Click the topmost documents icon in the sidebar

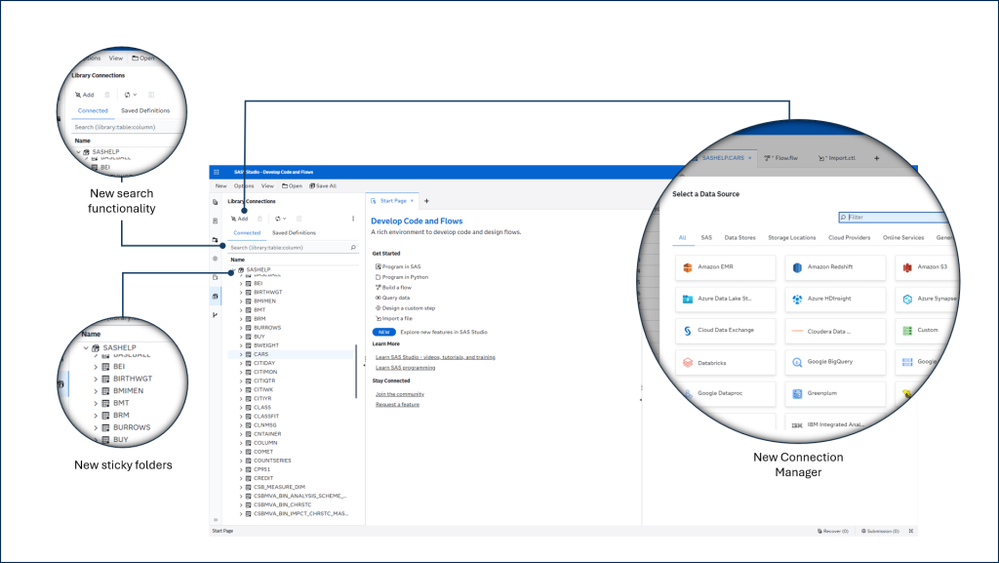pos(215,202)
